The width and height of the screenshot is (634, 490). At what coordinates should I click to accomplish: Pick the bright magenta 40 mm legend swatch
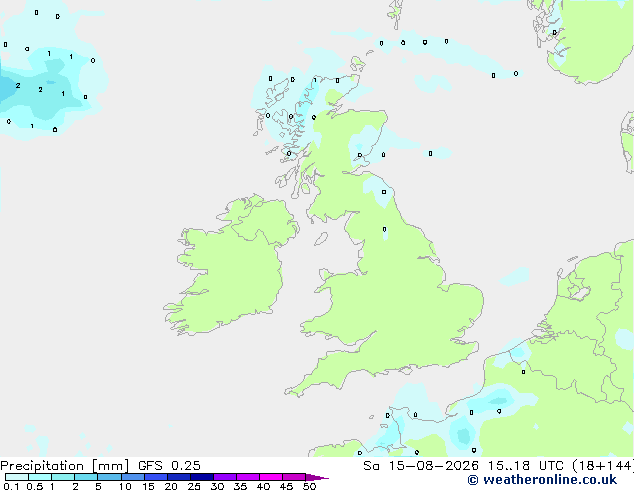[x=271, y=477]
